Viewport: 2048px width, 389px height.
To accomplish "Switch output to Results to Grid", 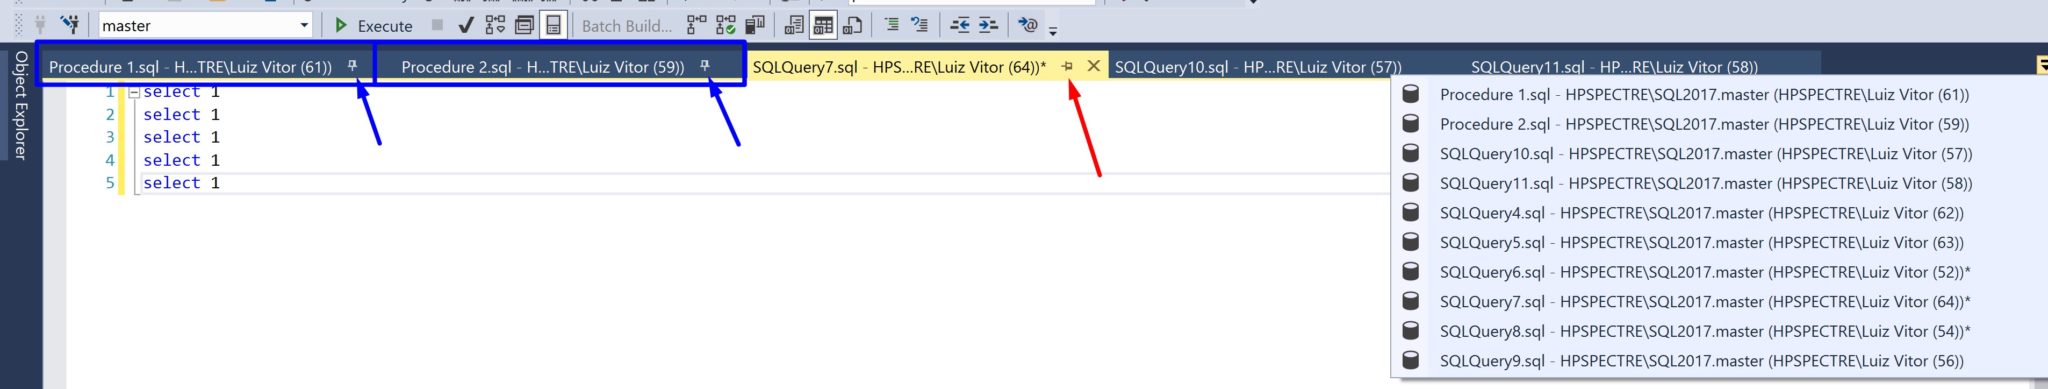I will (823, 25).
